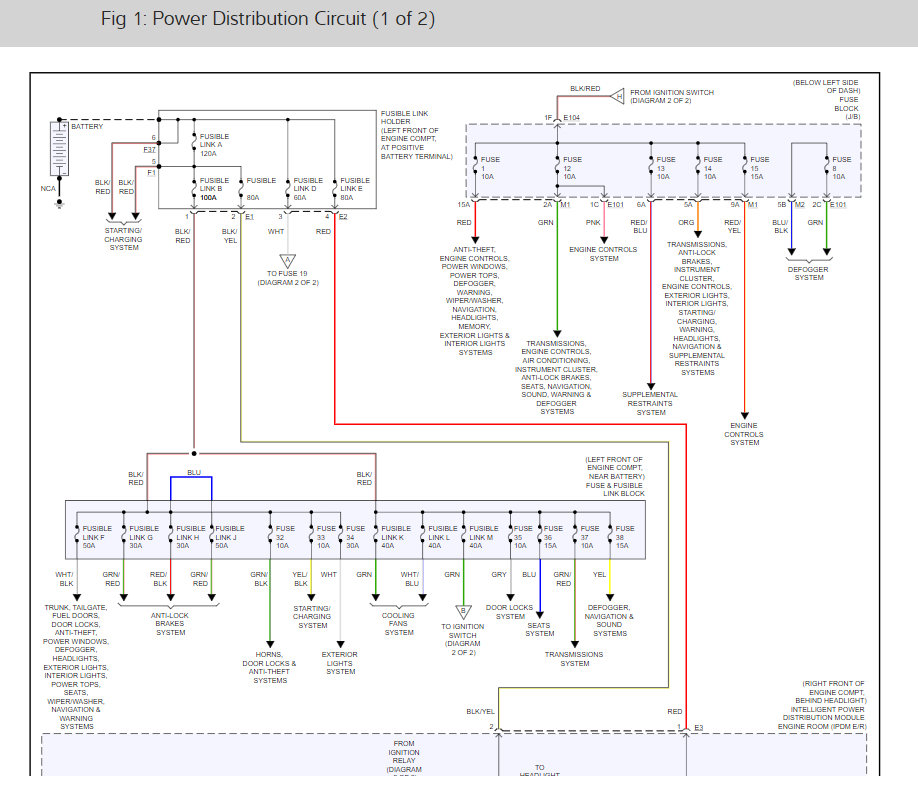Screen dimensions: 918x801
Task: Click the Defogger System label
Action: (809, 273)
